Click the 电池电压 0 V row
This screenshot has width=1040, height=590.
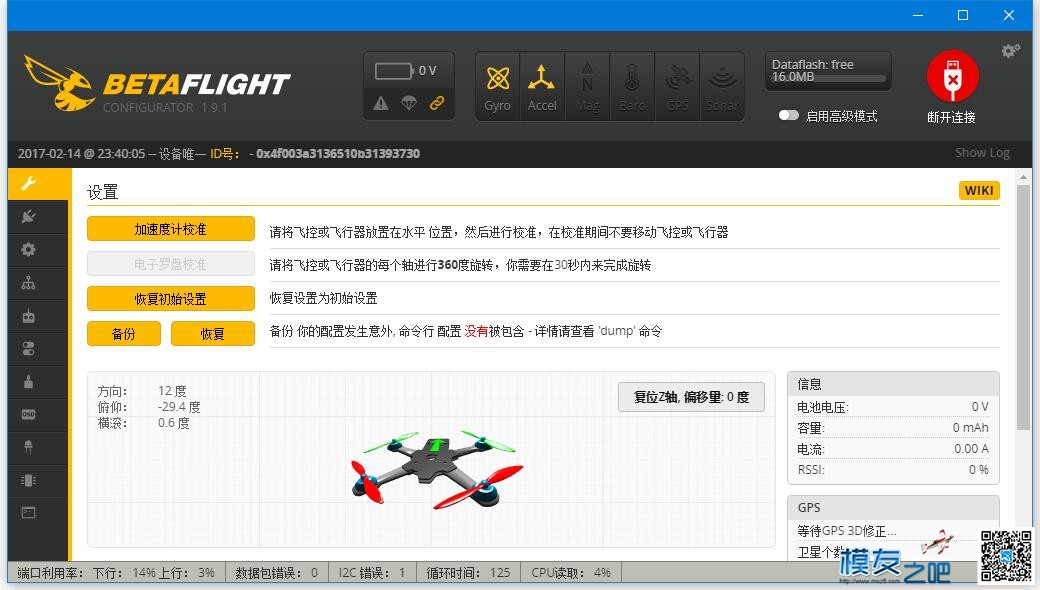coord(893,407)
